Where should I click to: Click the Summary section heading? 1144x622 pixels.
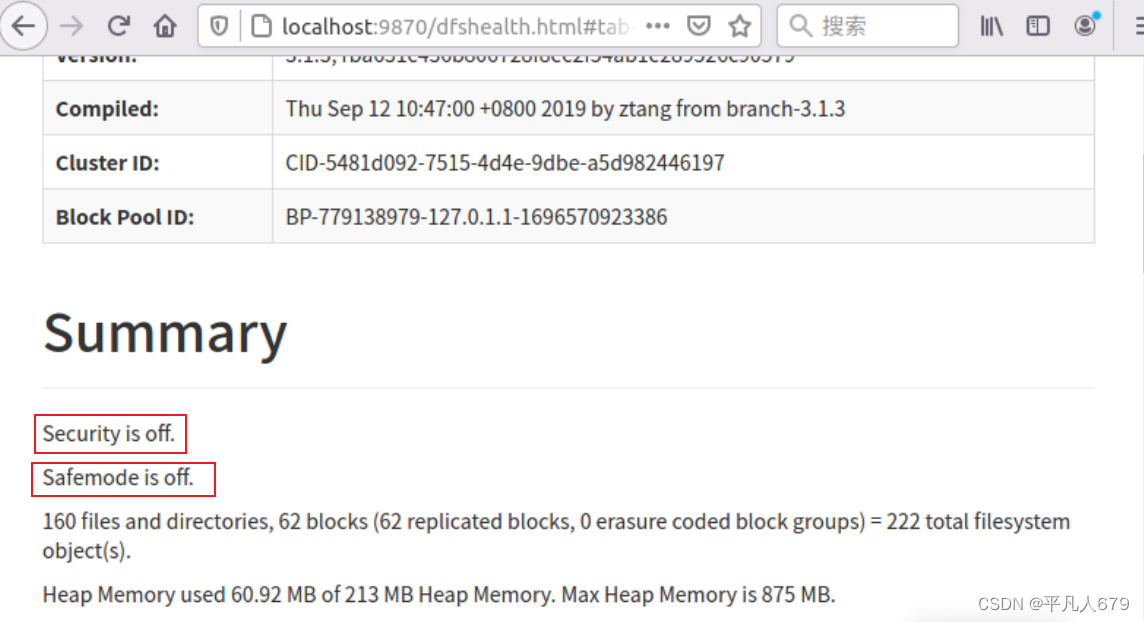tap(163, 333)
